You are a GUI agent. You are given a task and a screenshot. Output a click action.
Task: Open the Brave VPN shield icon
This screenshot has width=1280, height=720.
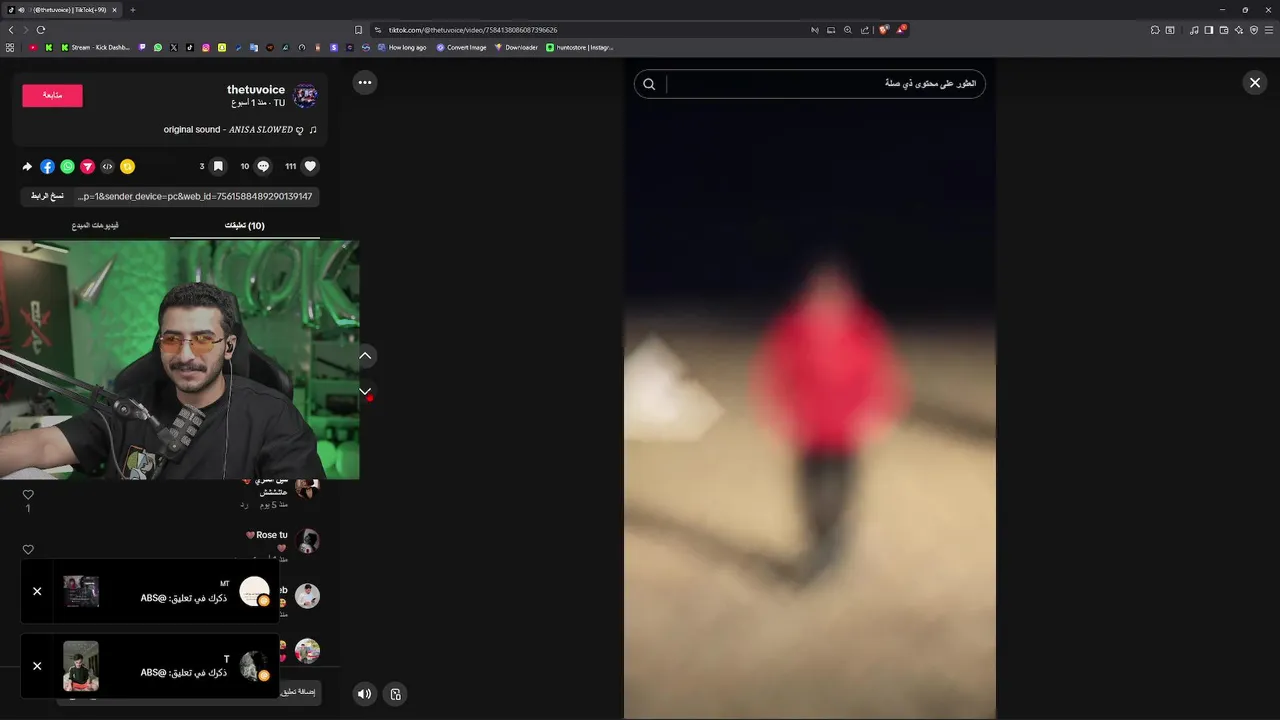click(1254, 30)
